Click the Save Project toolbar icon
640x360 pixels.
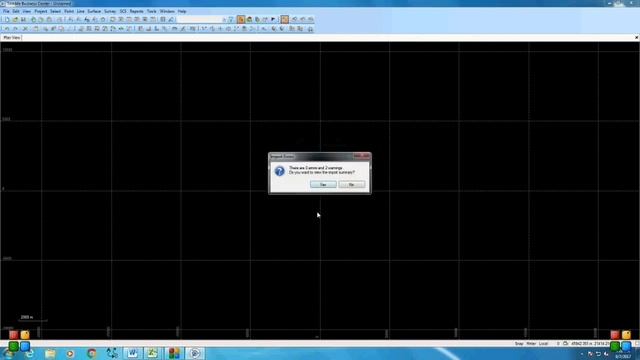pos(23,20)
